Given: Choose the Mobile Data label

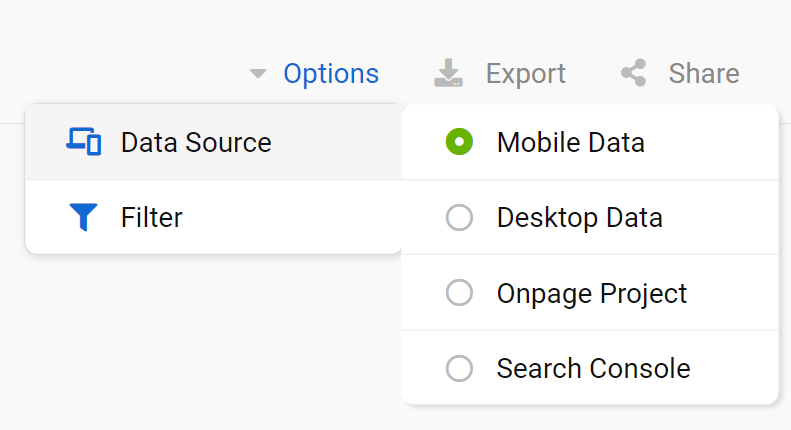Looking at the screenshot, I should (x=571, y=142).
